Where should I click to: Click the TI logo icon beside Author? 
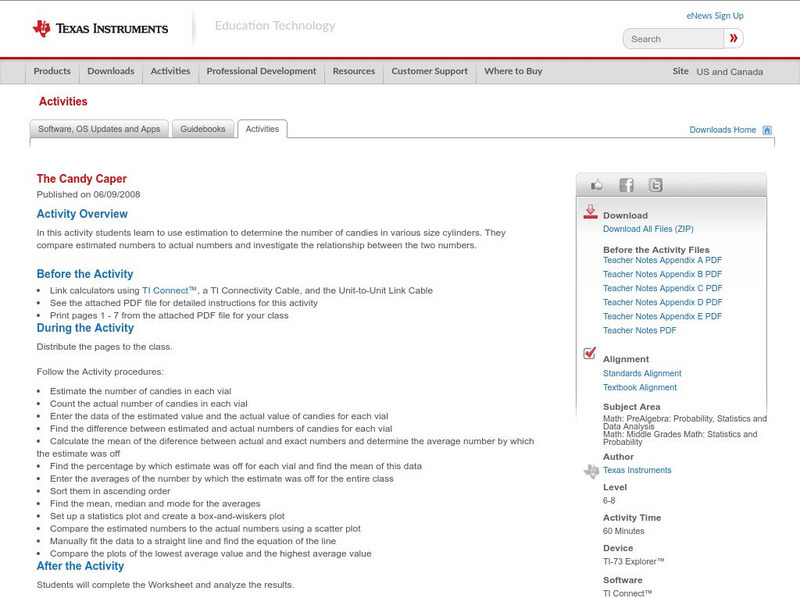coord(591,471)
